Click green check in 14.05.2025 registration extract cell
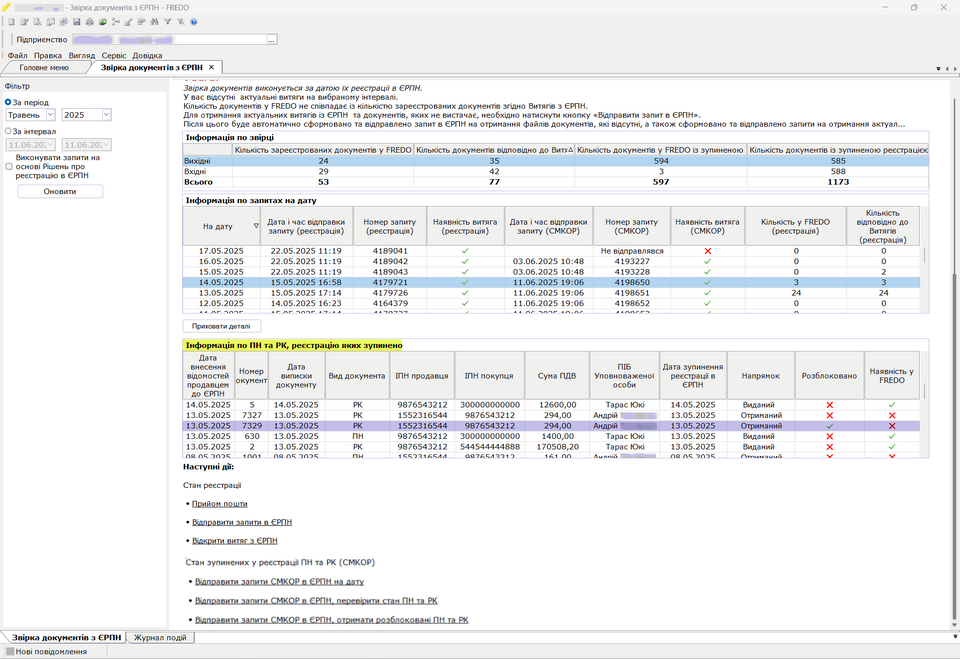 (x=465, y=282)
